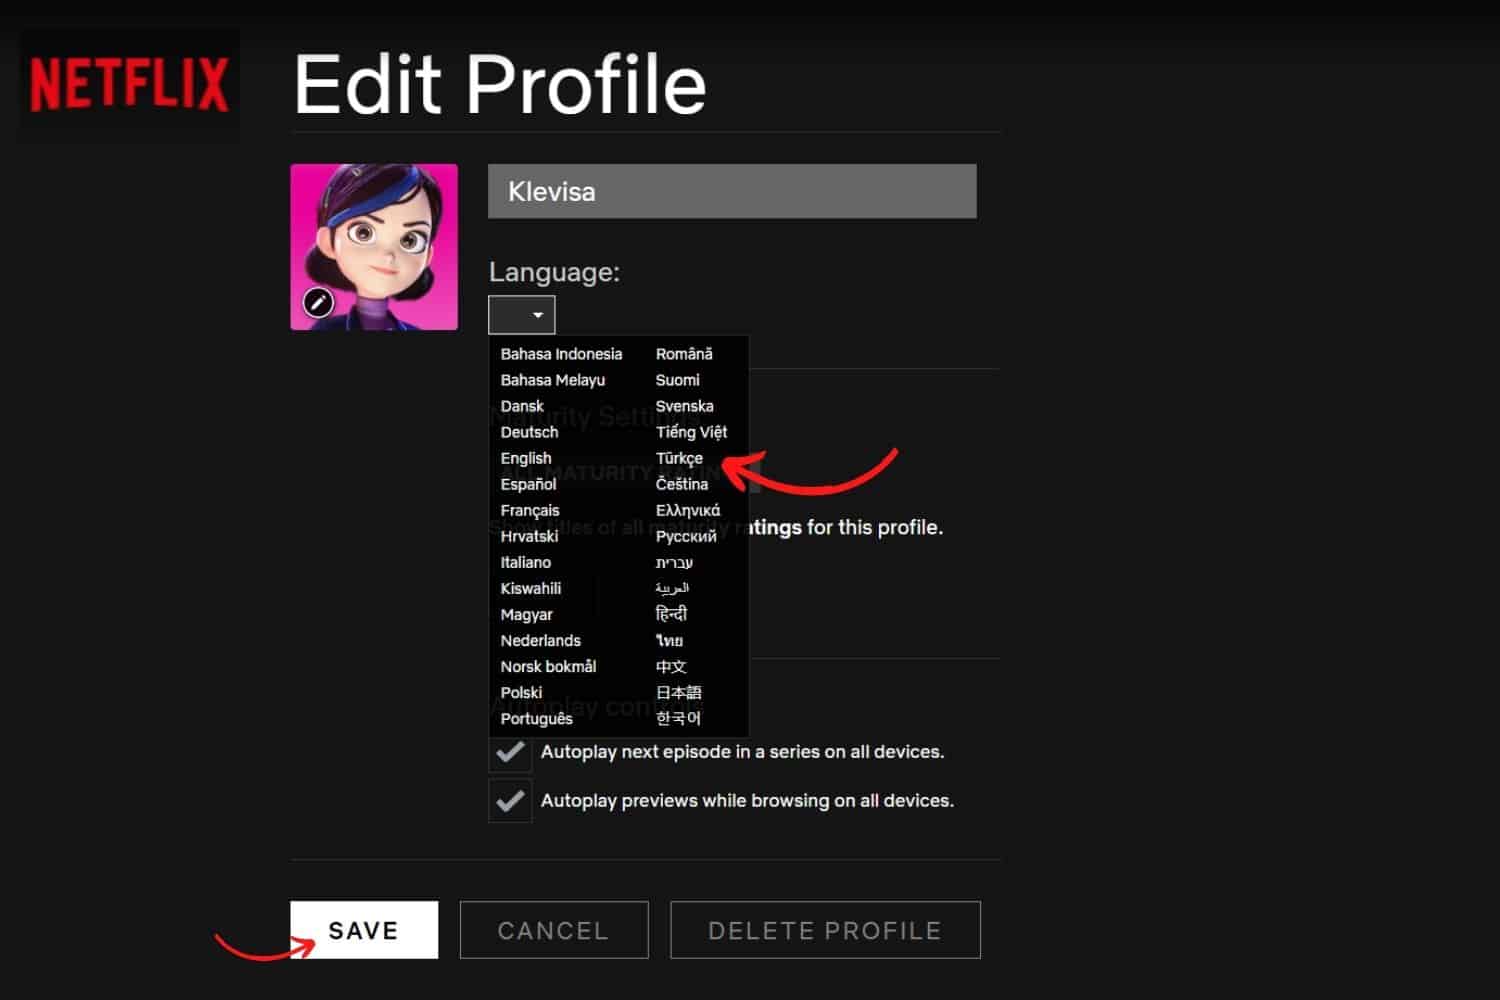Click the Netflix logo
The height and width of the screenshot is (1000, 1500).
(129, 85)
